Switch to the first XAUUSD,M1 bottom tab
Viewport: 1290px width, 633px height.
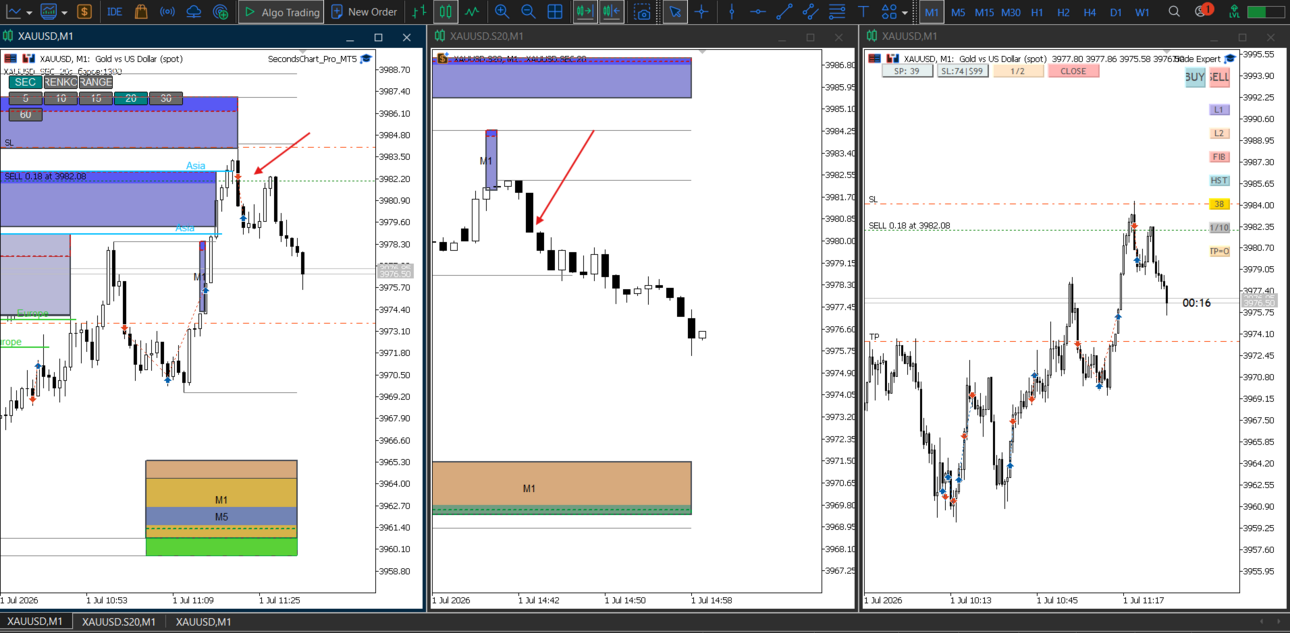pyautogui.click(x=35, y=622)
